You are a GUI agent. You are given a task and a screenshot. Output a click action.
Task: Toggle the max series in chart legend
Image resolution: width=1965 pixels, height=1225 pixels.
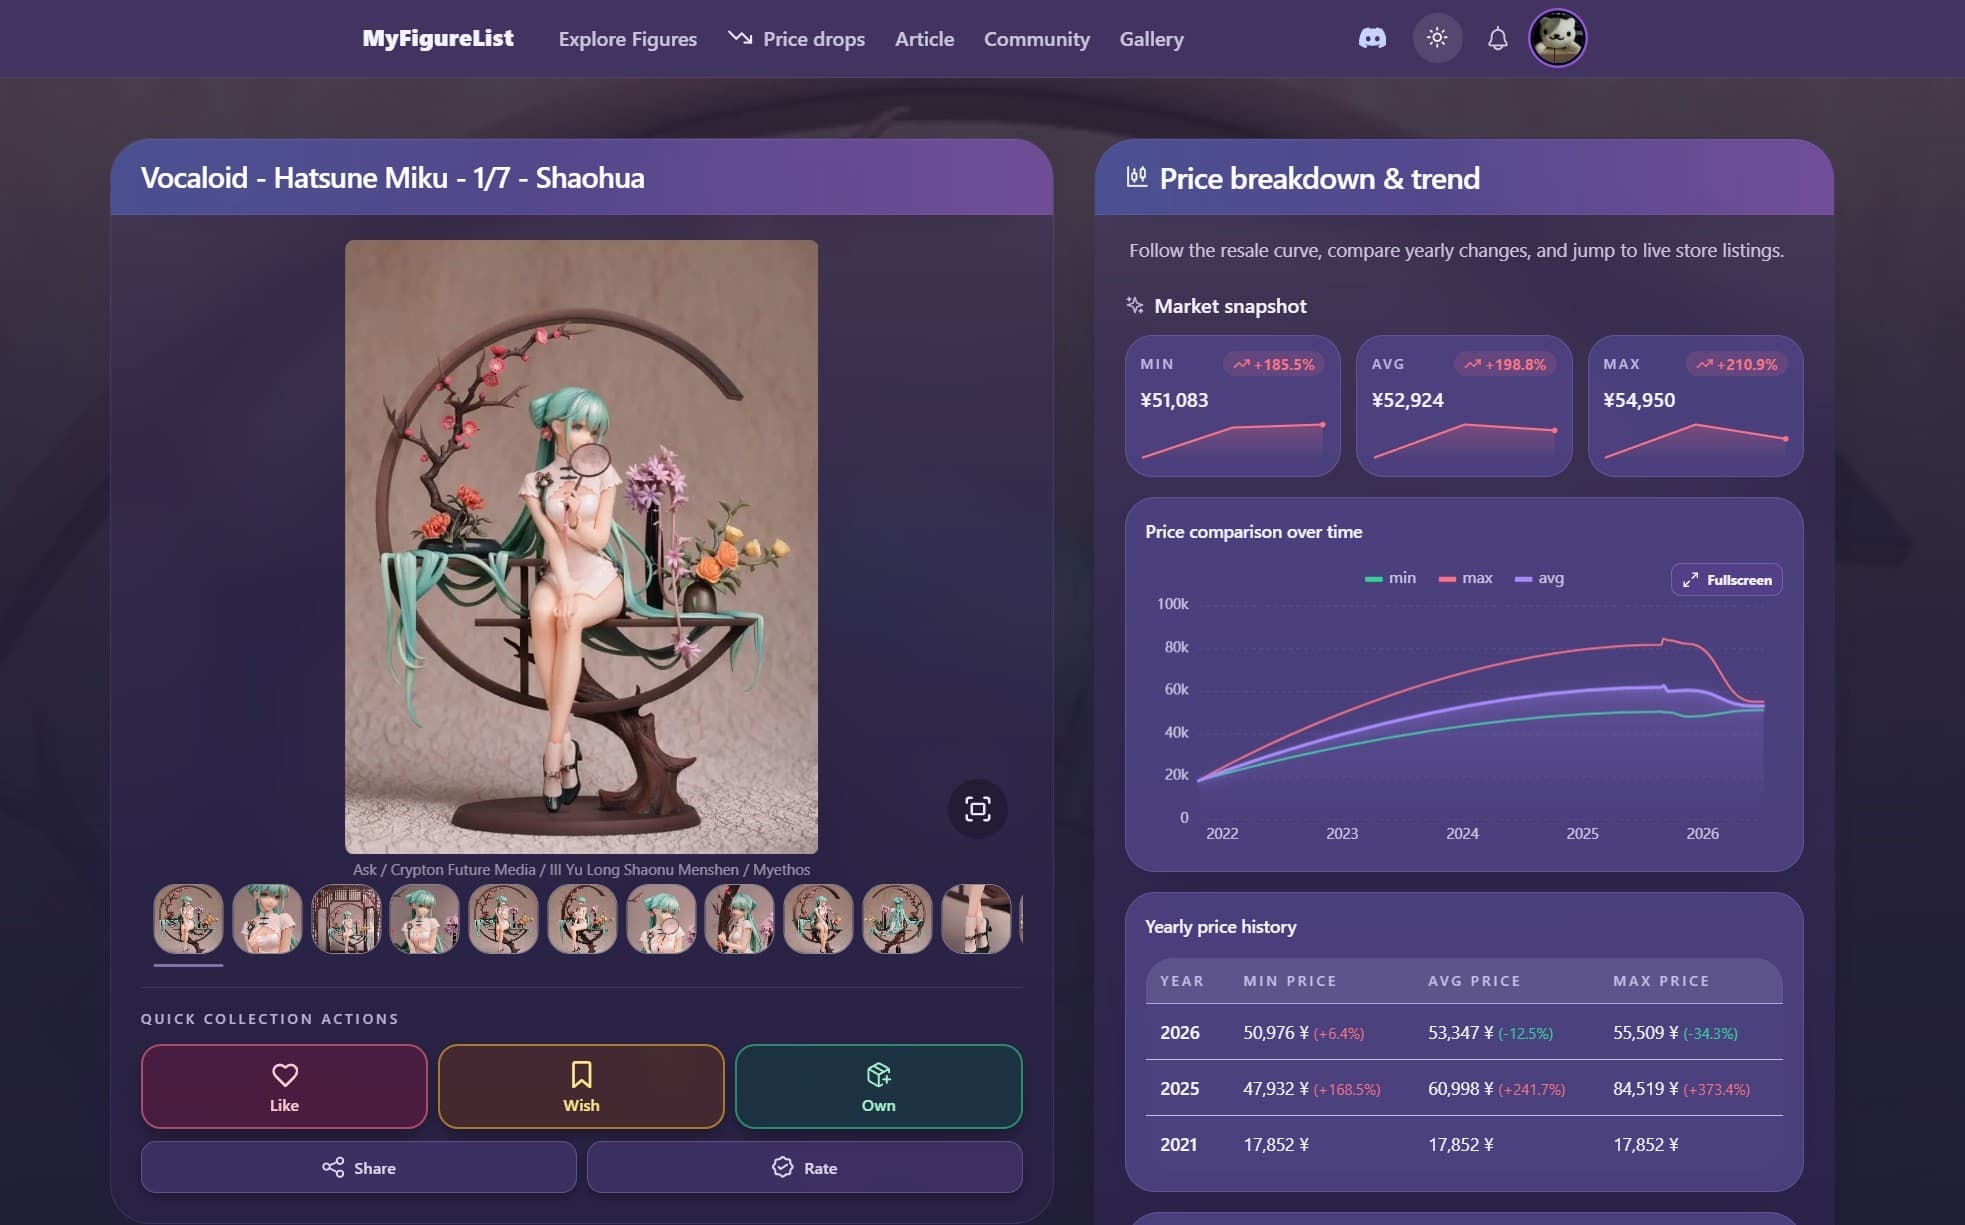click(1465, 578)
